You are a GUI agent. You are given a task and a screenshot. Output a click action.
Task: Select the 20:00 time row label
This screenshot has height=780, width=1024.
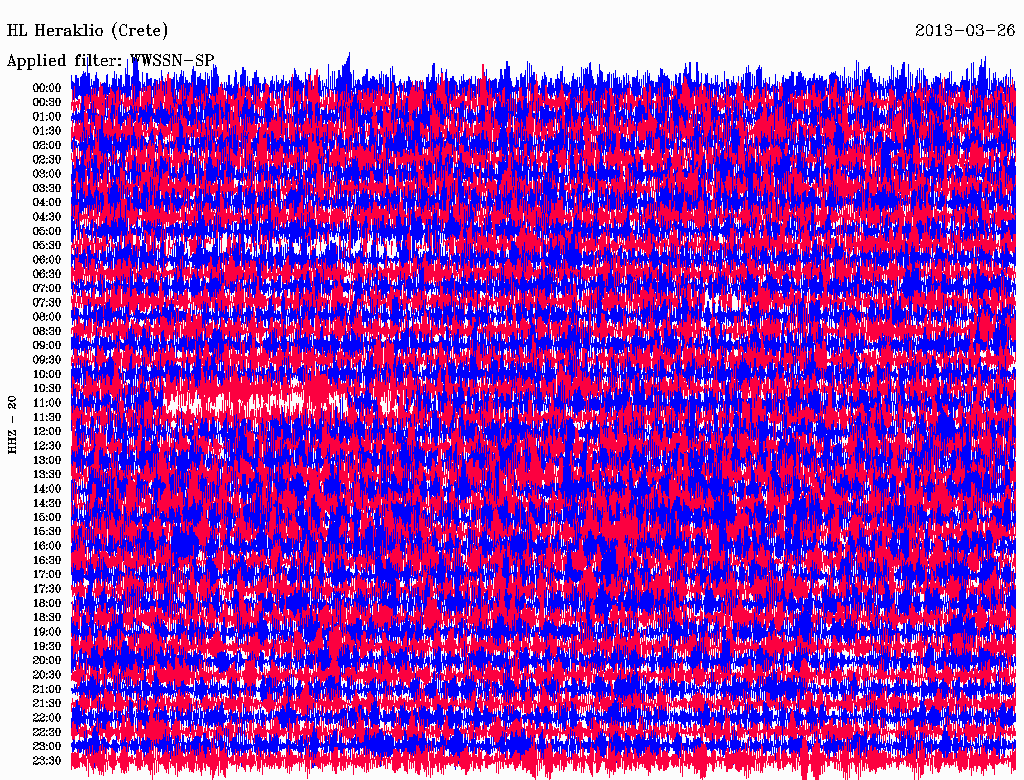click(47, 661)
